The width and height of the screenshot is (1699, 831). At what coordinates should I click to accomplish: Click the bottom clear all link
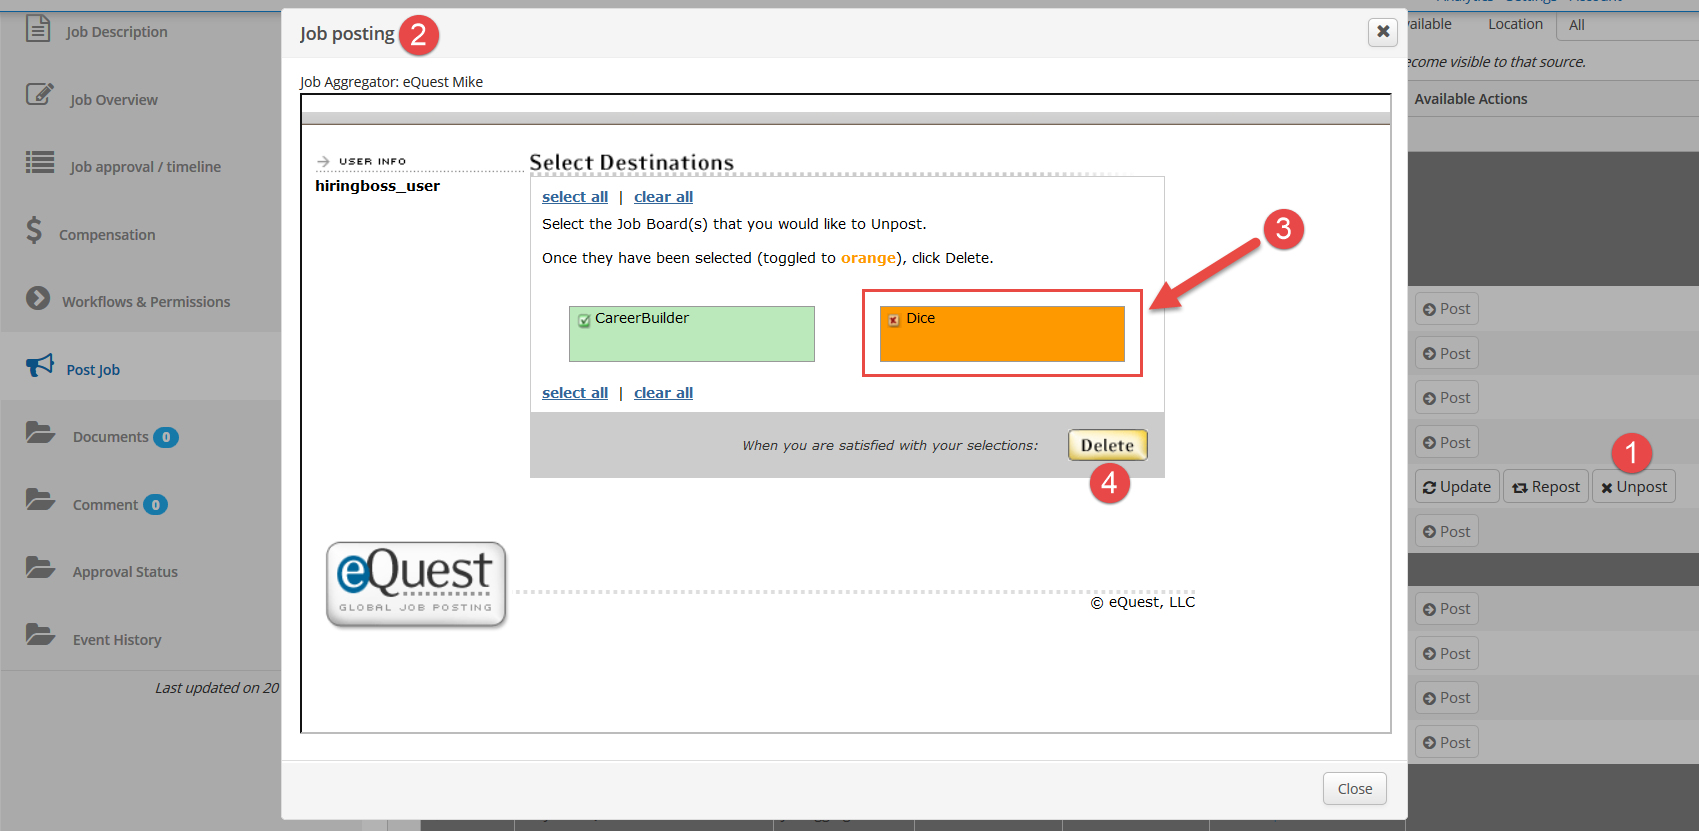click(663, 393)
